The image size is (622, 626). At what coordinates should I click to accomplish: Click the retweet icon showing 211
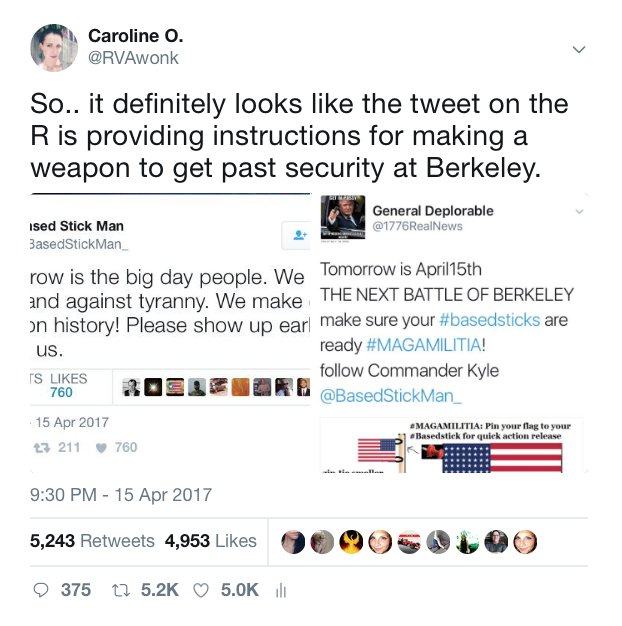pos(42,448)
